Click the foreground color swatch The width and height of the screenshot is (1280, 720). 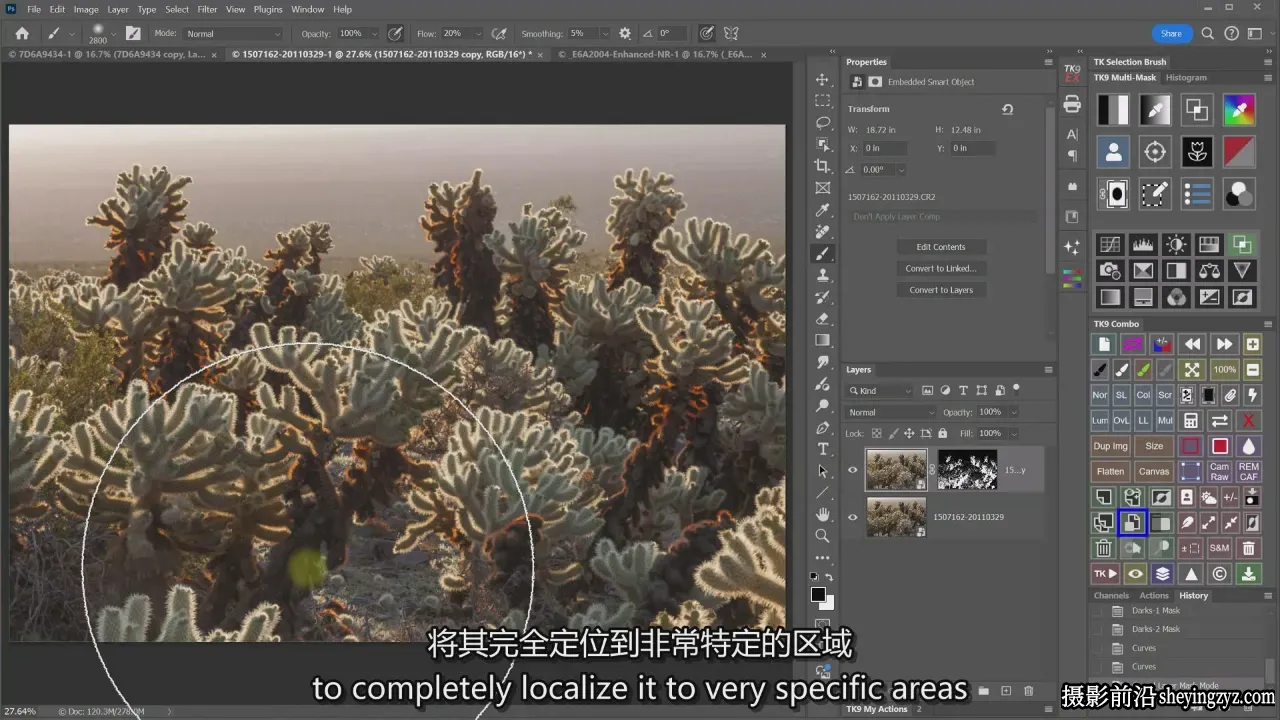[818, 595]
